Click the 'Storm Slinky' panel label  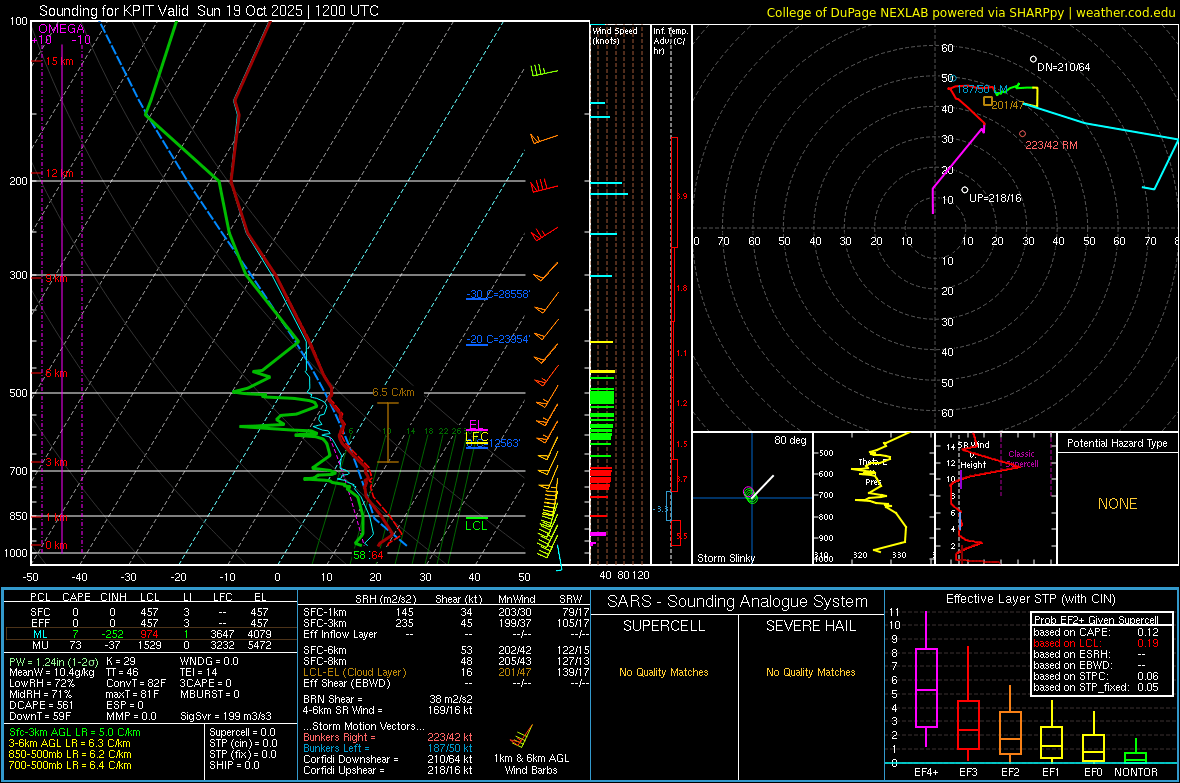[725, 558]
